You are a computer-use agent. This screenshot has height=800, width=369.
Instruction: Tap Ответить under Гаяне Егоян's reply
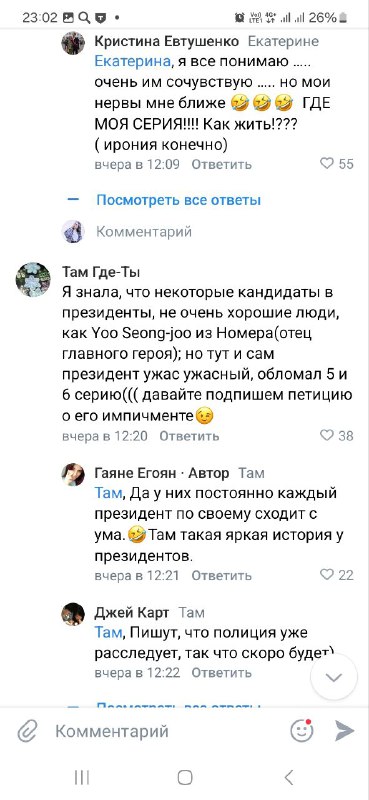click(x=222, y=575)
